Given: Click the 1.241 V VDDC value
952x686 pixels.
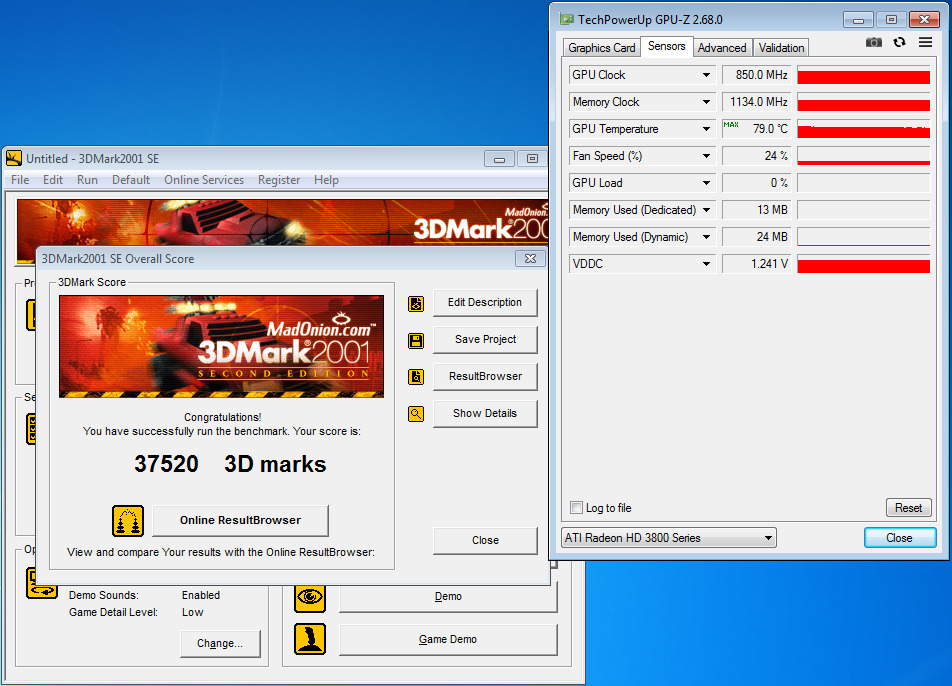Looking at the screenshot, I should pos(756,264).
